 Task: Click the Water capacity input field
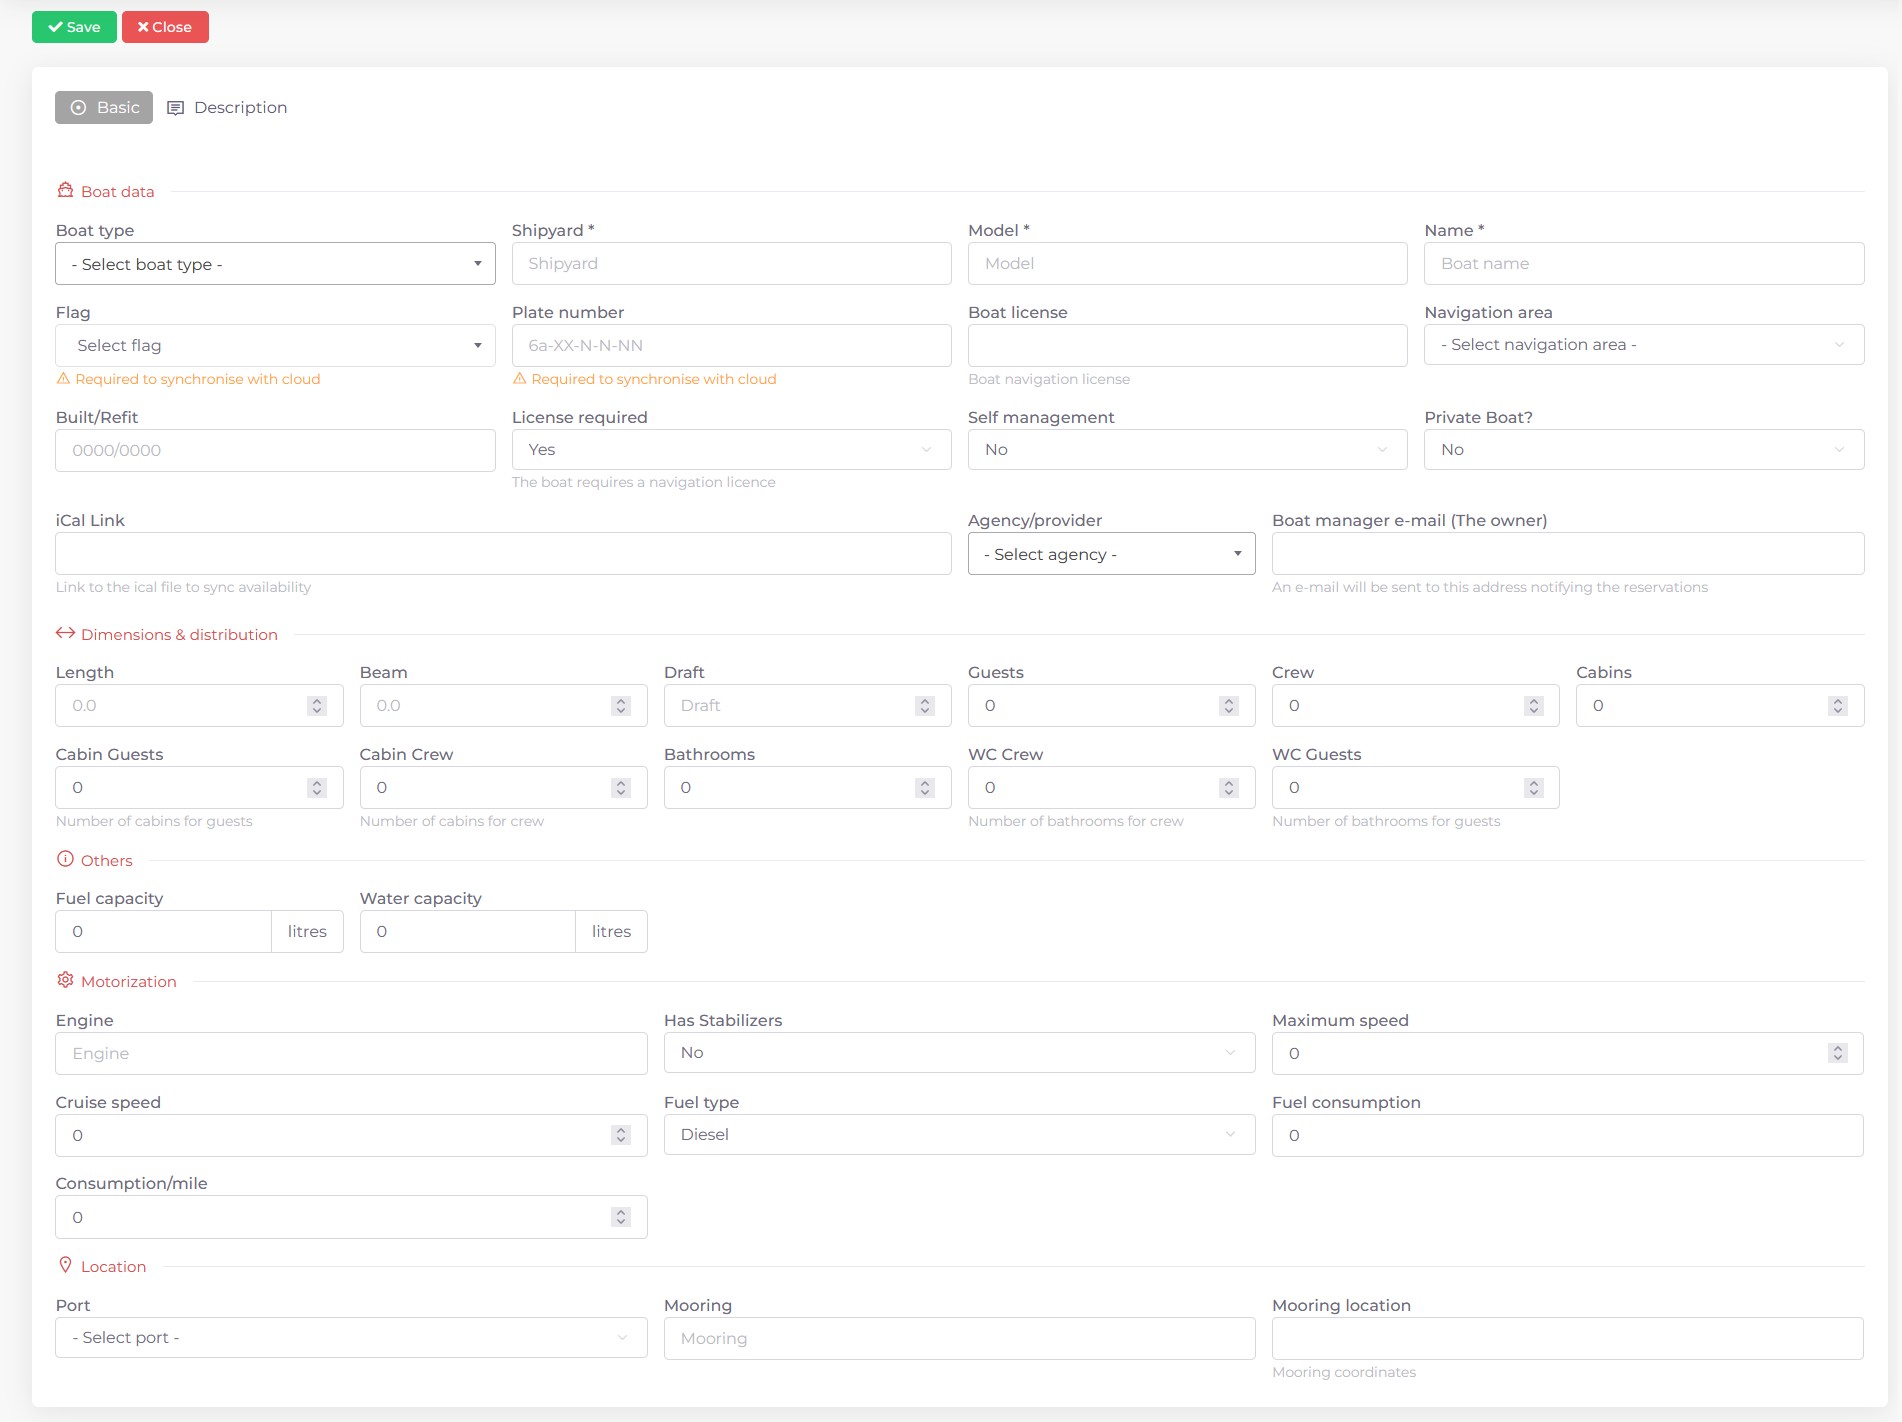[x=467, y=932]
